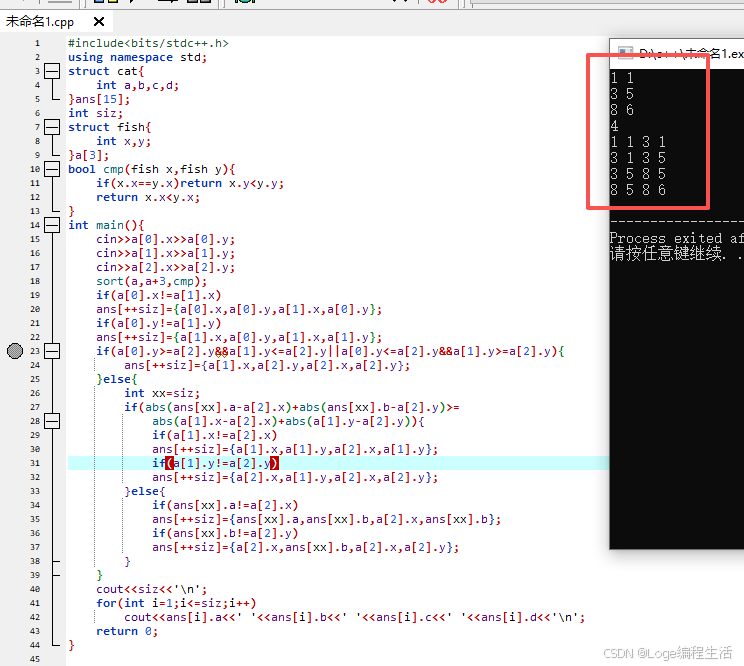Click 'cin>>a[0].x>>a[0].y;' line
Viewport: 744px width, 666px height.
click(165, 239)
